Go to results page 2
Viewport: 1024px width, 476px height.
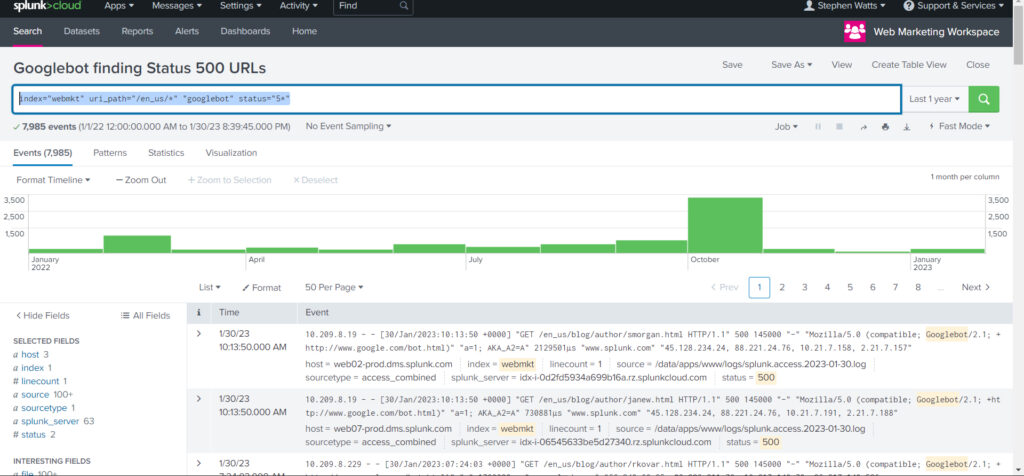pyautogui.click(x=782, y=287)
